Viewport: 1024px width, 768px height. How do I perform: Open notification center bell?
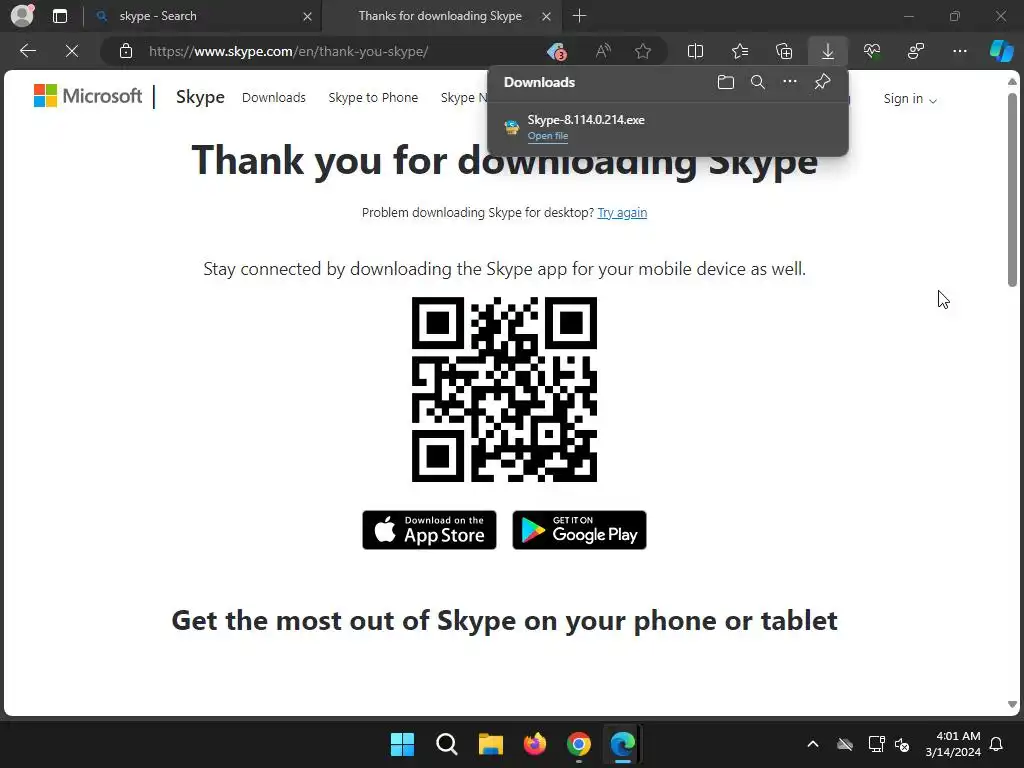coord(997,744)
